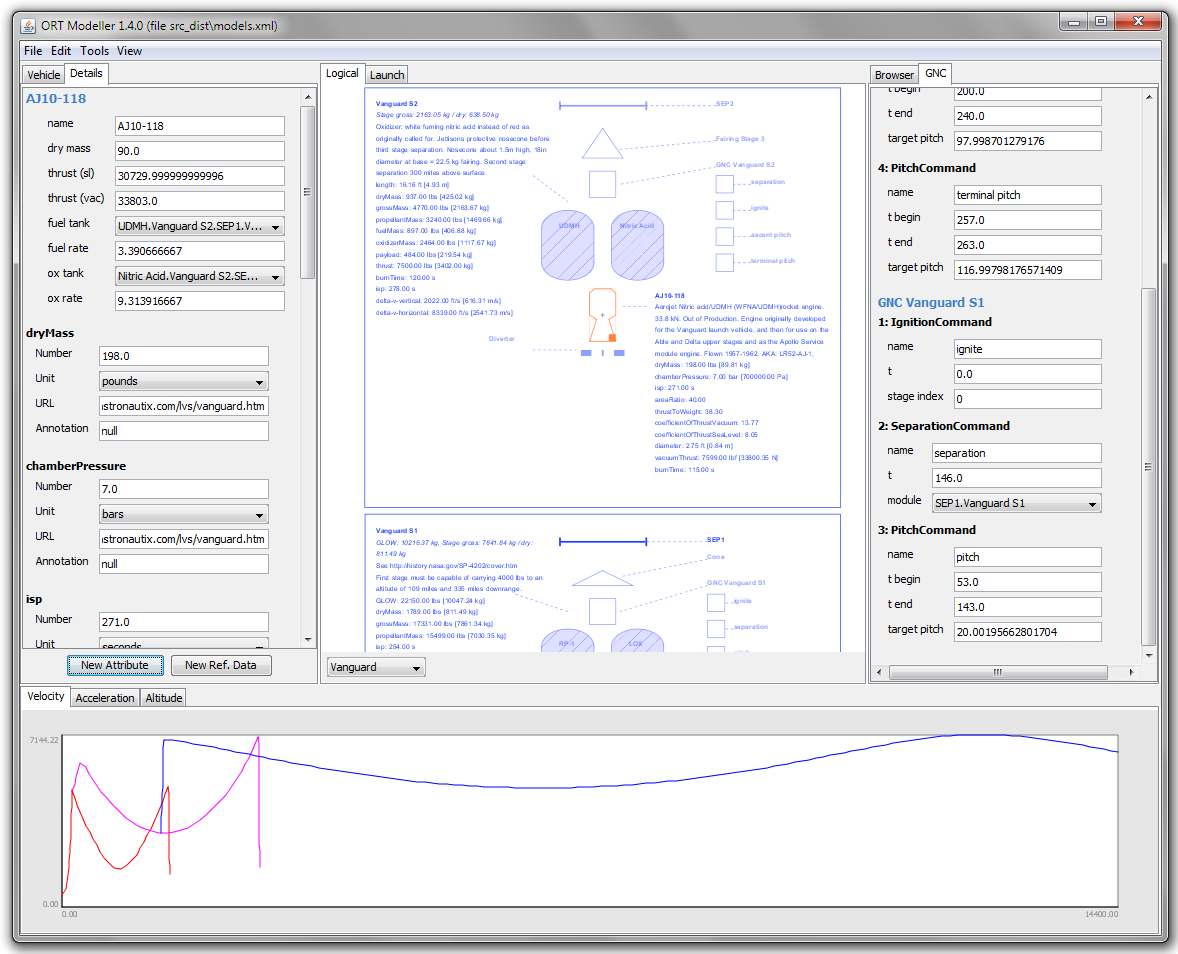Open the View menu
Viewport: 1178px width, 954px height.
128,50
